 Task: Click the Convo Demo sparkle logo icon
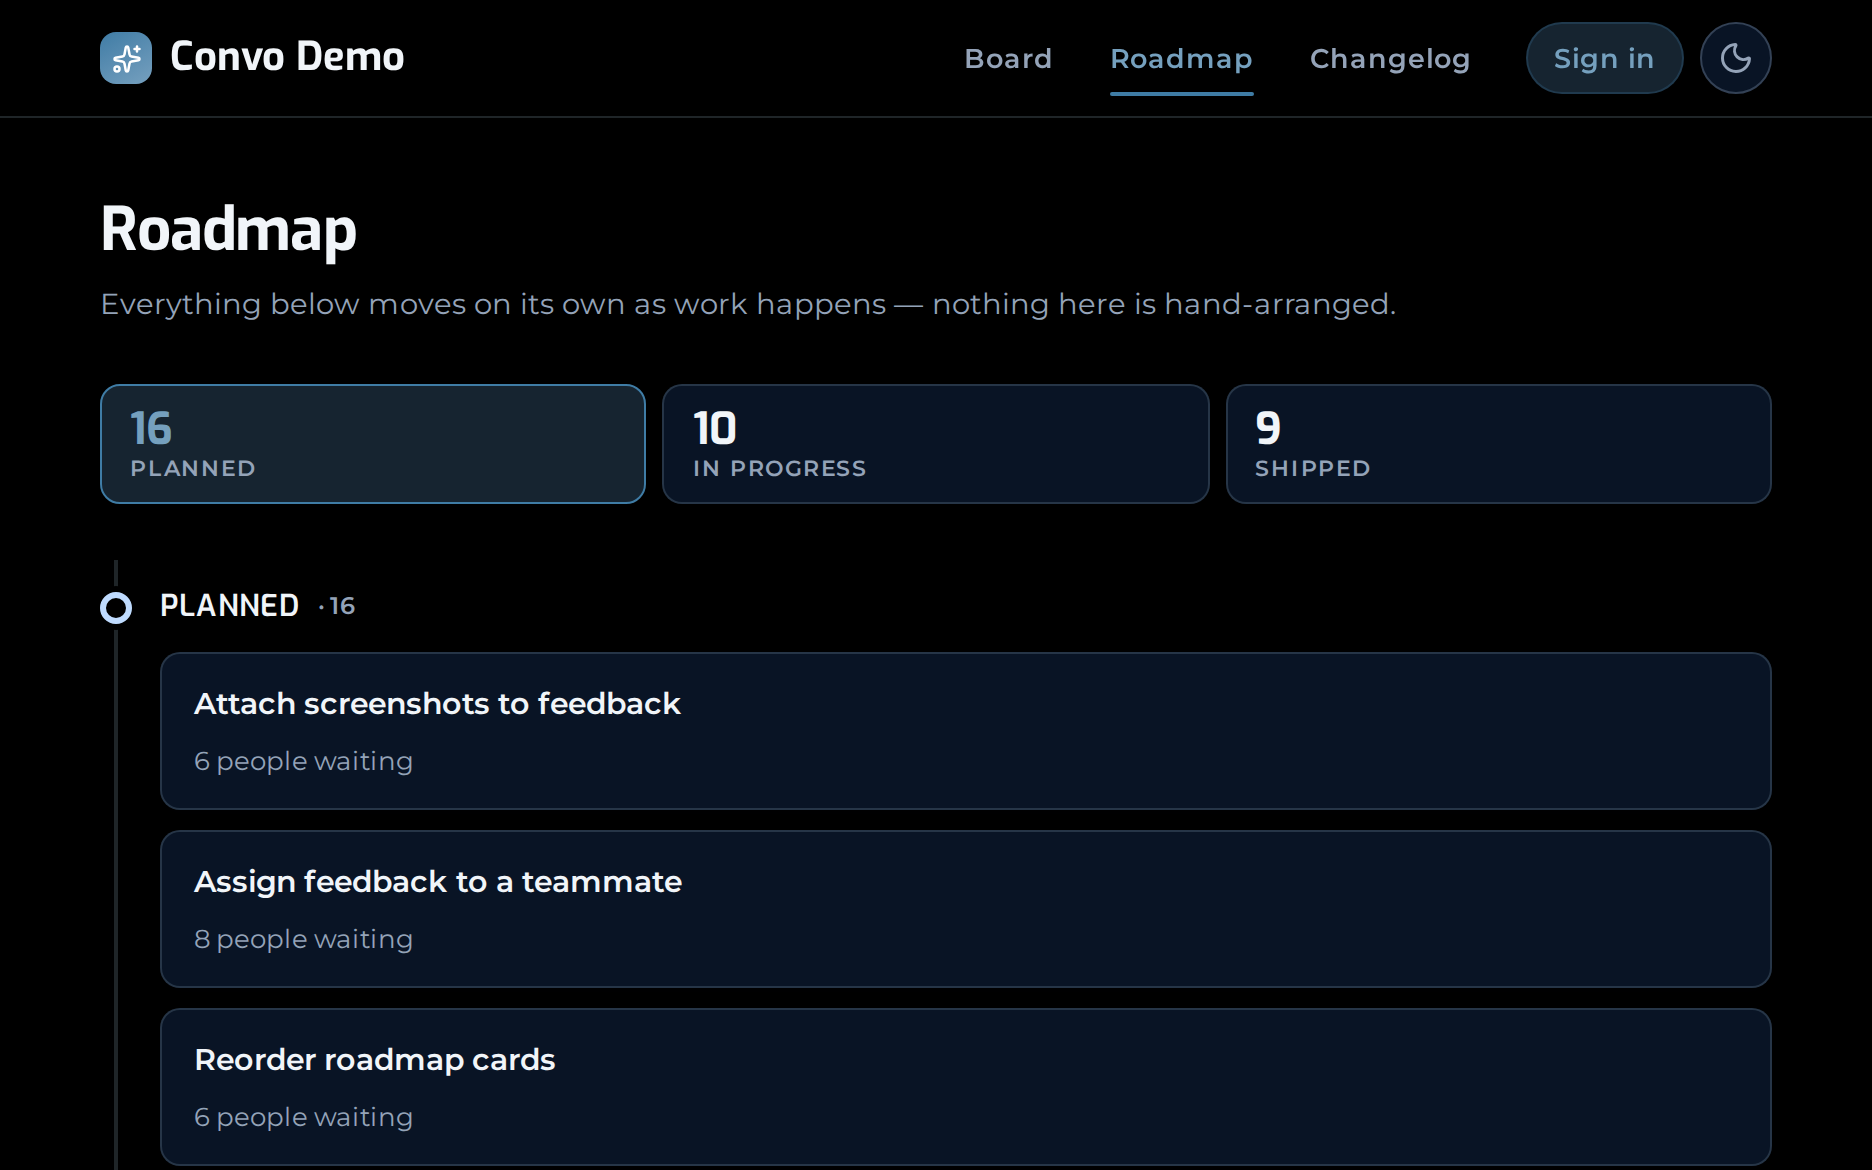126,58
